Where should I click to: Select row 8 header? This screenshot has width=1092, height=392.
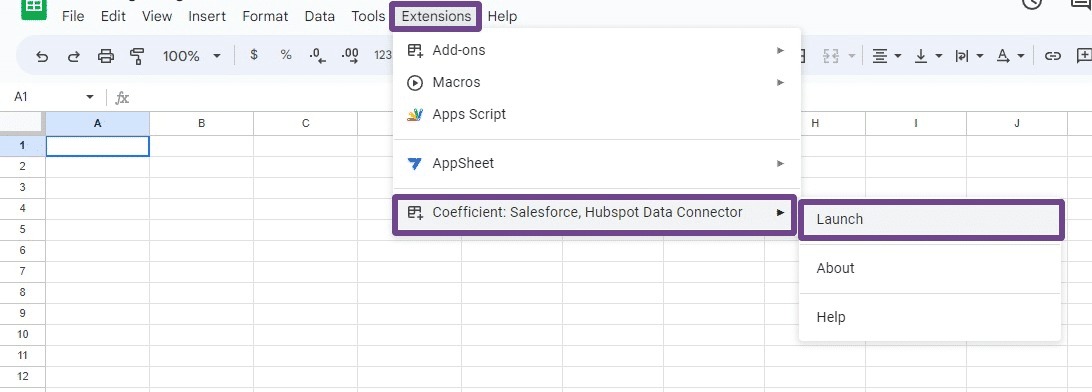(x=23, y=292)
